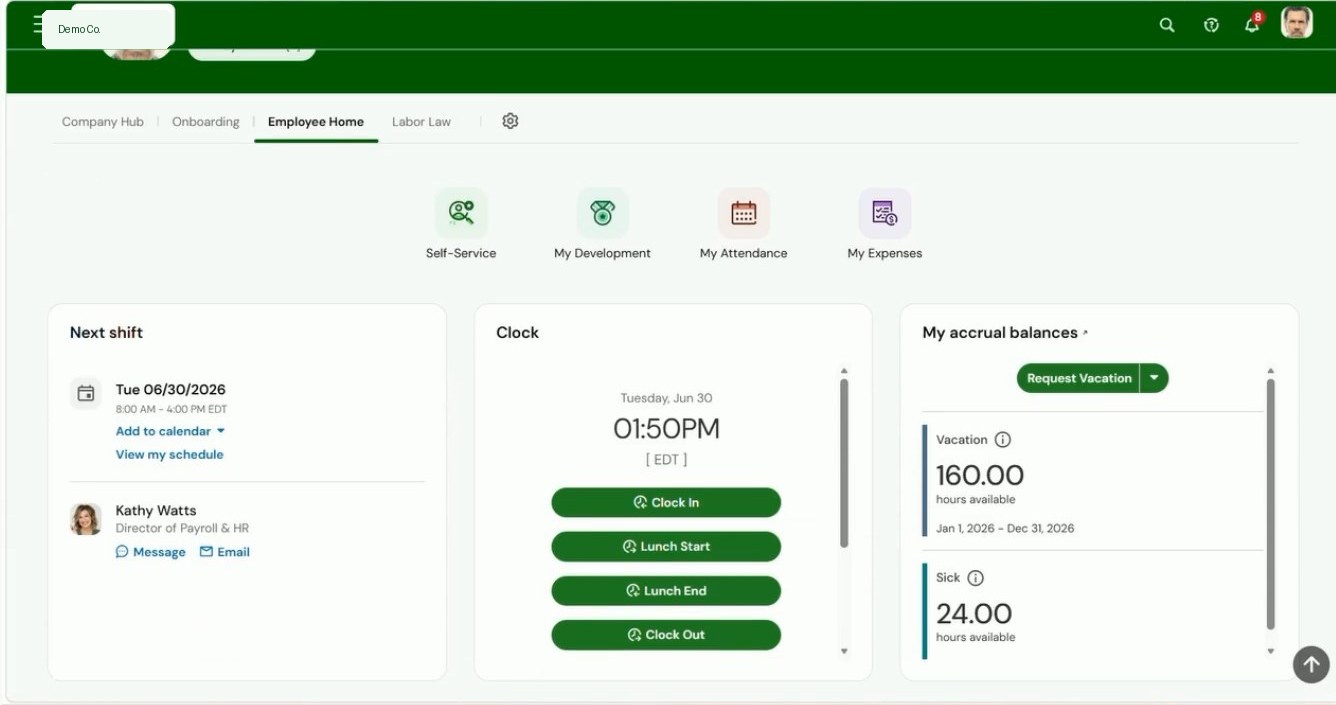
Task: Click the "Director of Payroll & HR" title
Action: point(182,528)
